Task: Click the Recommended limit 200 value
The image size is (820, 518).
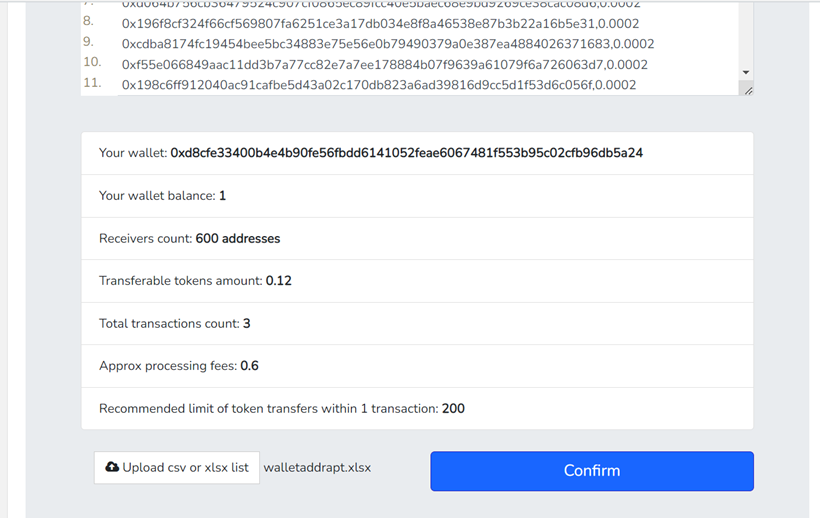Action: coord(453,408)
